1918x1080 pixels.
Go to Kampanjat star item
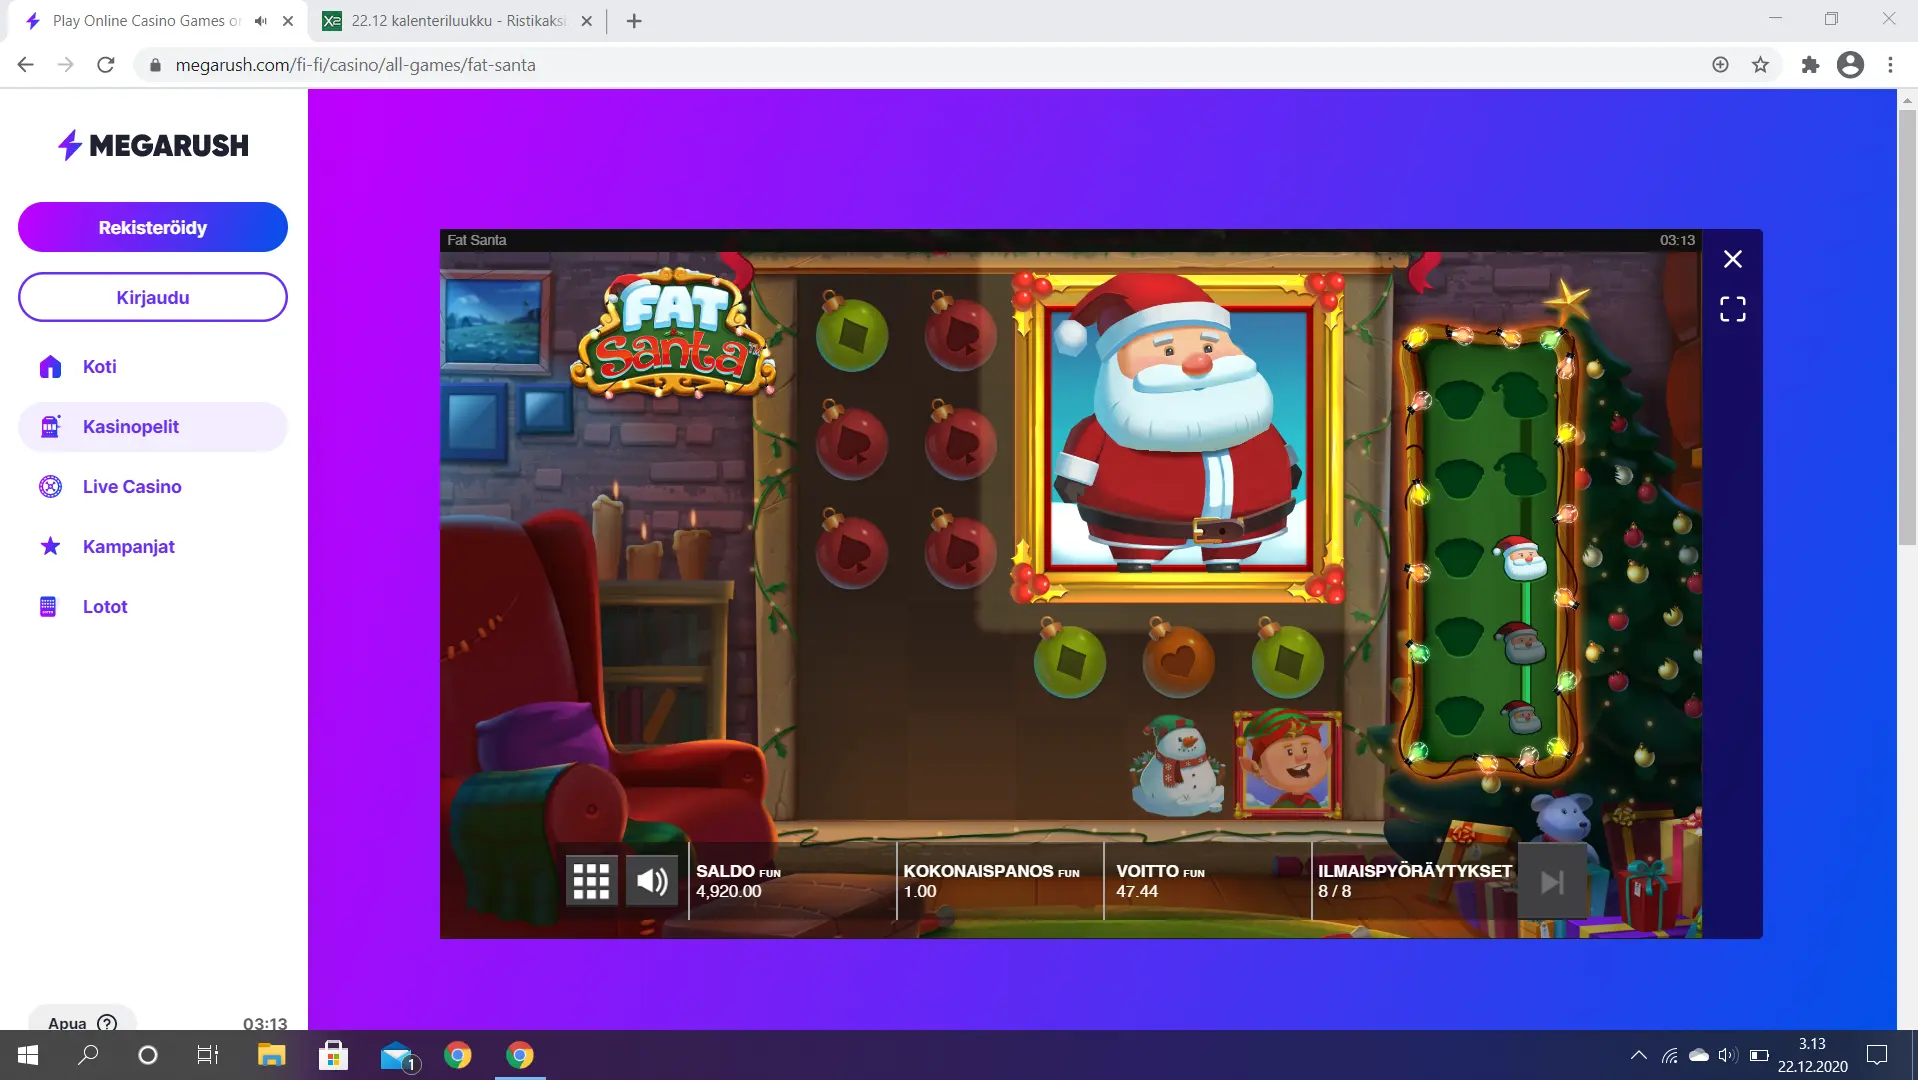[x=128, y=547]
